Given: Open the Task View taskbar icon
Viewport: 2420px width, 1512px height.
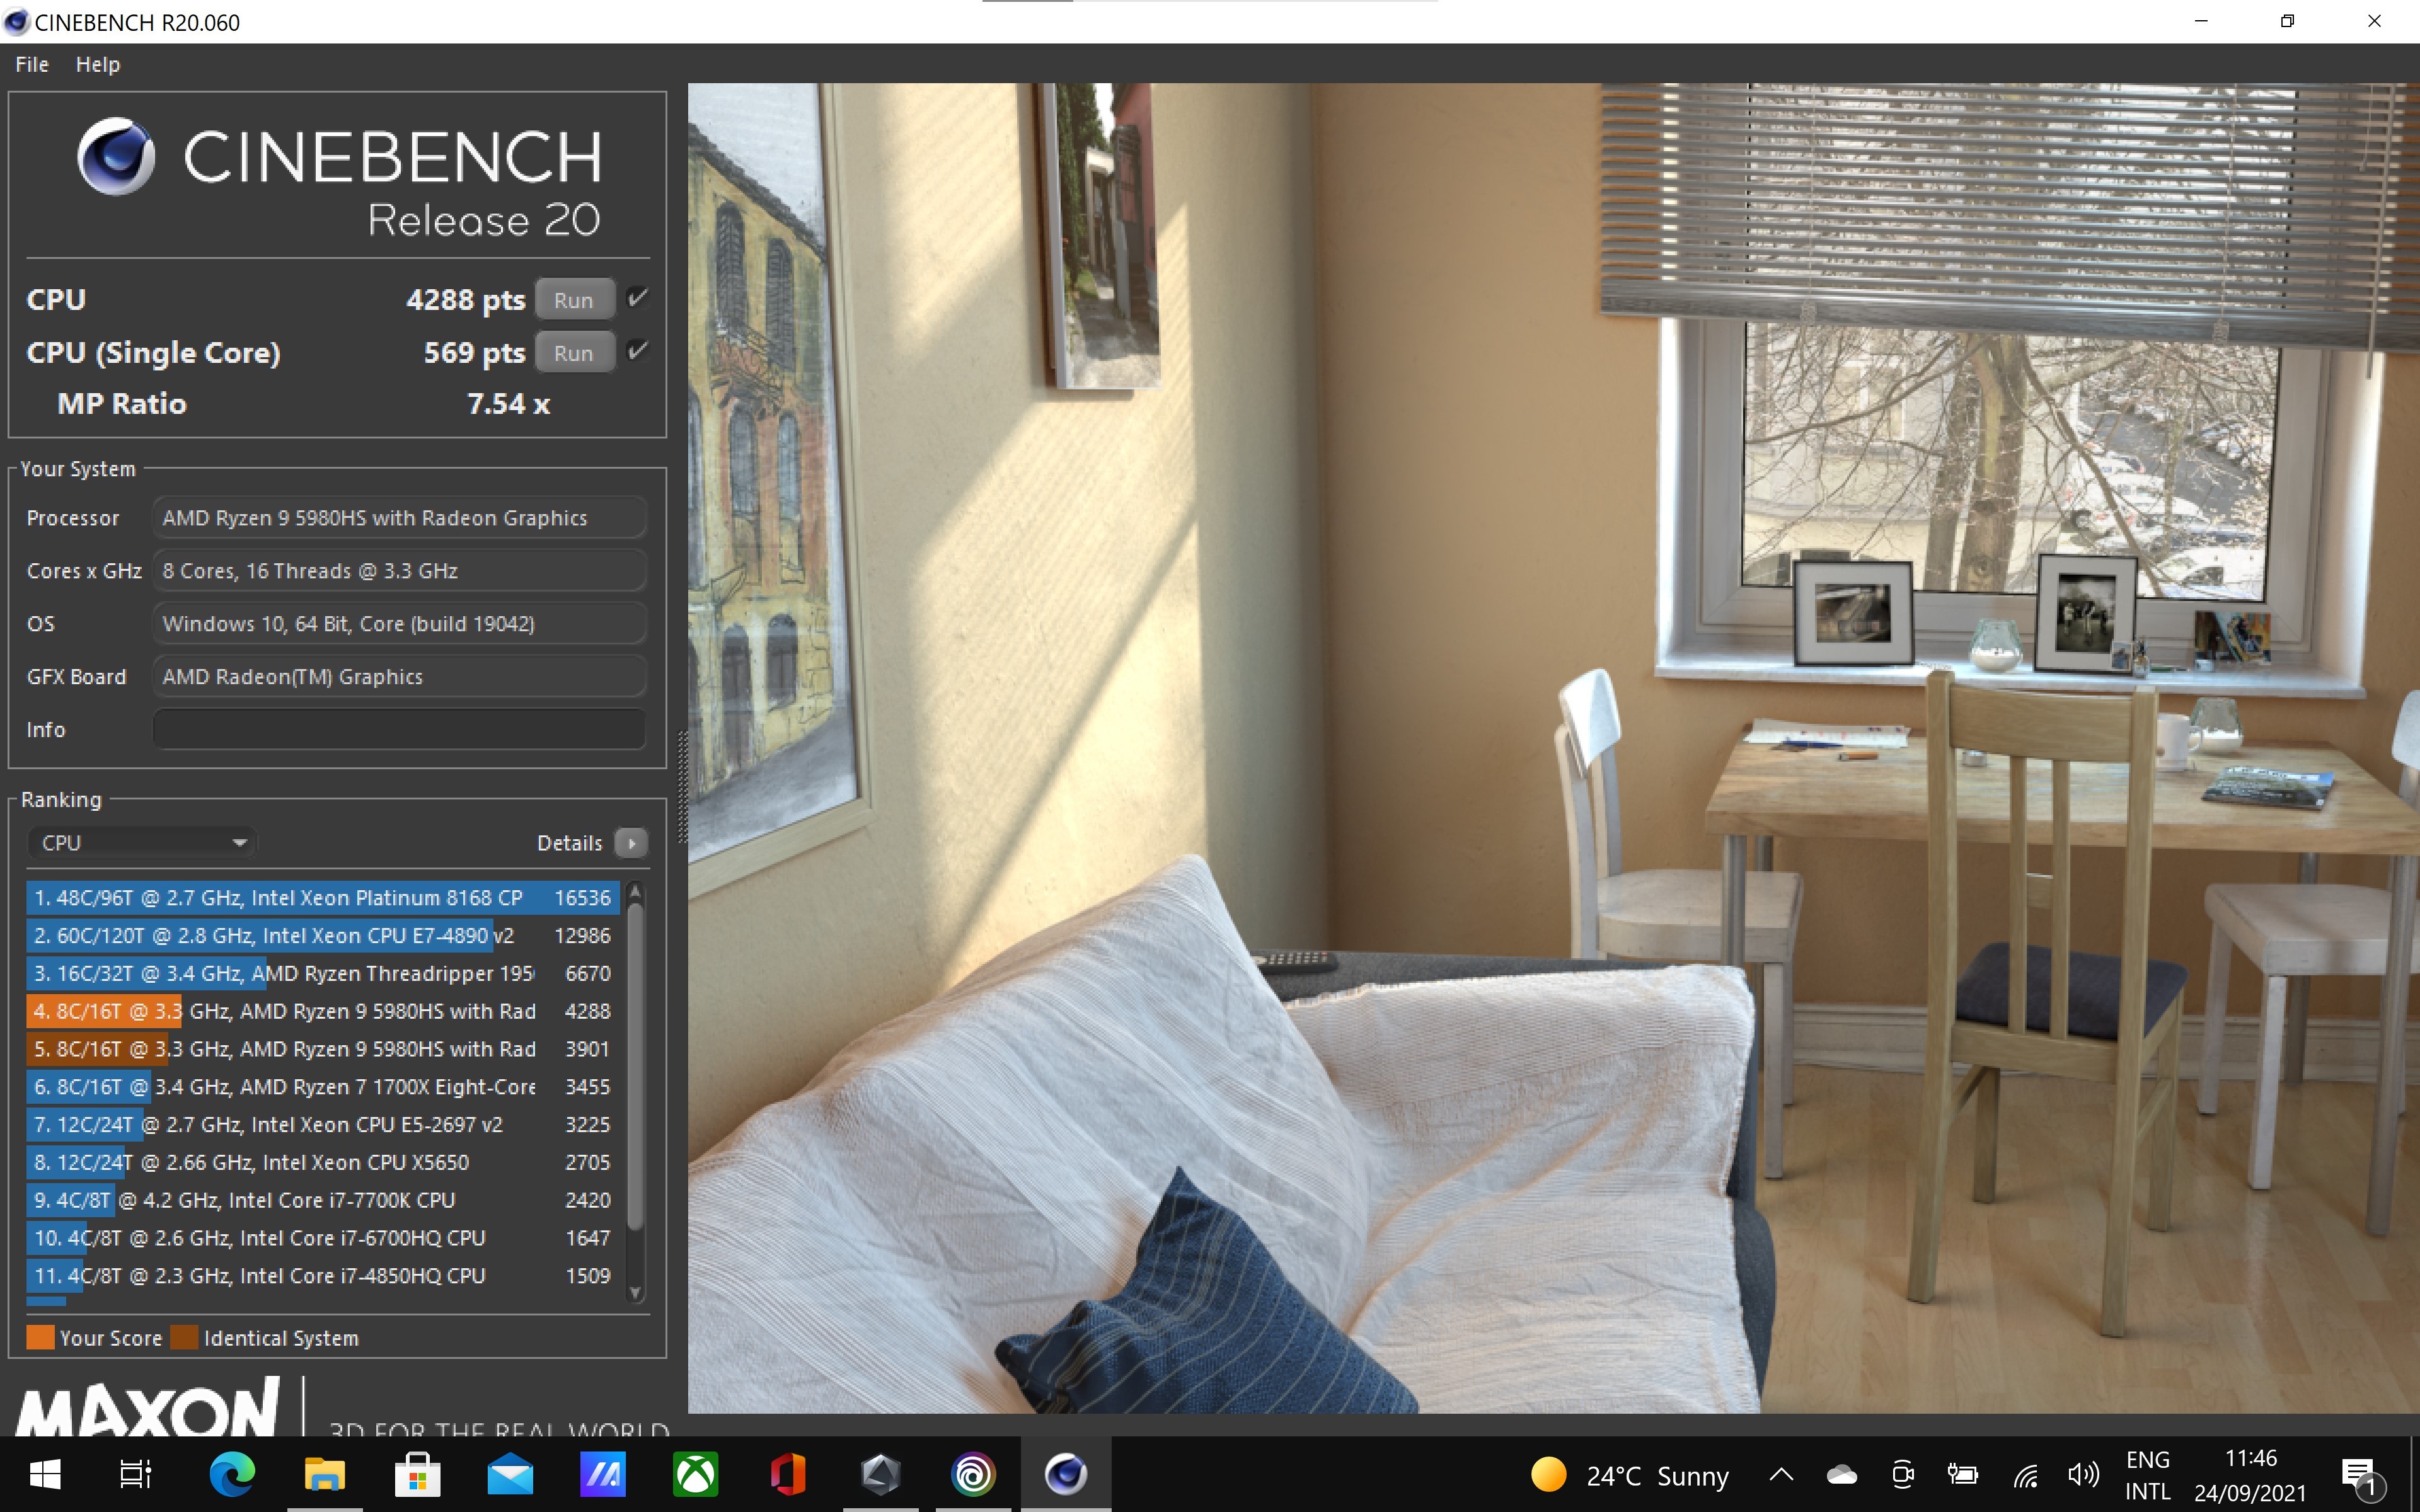Looking at the screenshot, I should 136,1474.
